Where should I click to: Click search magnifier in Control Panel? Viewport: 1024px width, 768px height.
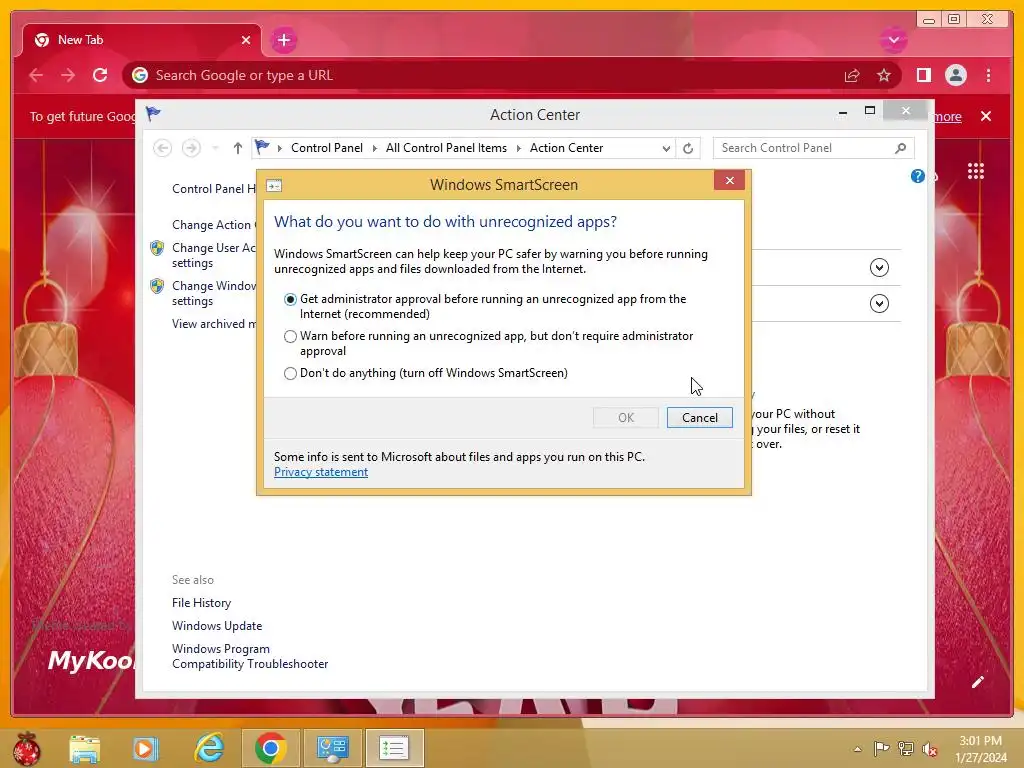901,148
